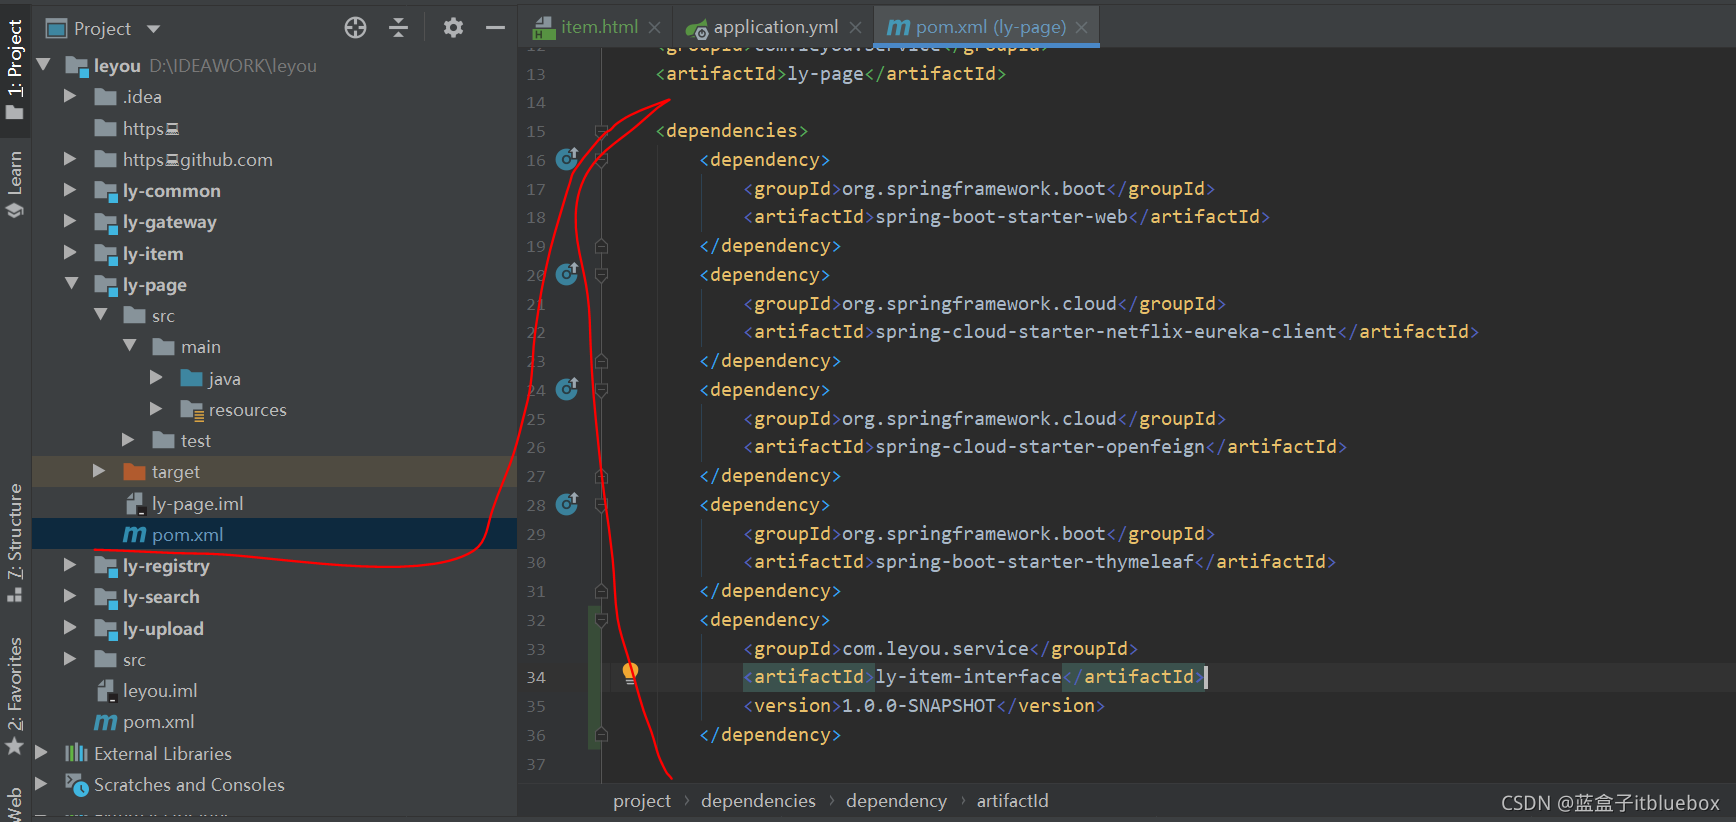
Task: Collapse the main folder
Action: tap(129, 346)
